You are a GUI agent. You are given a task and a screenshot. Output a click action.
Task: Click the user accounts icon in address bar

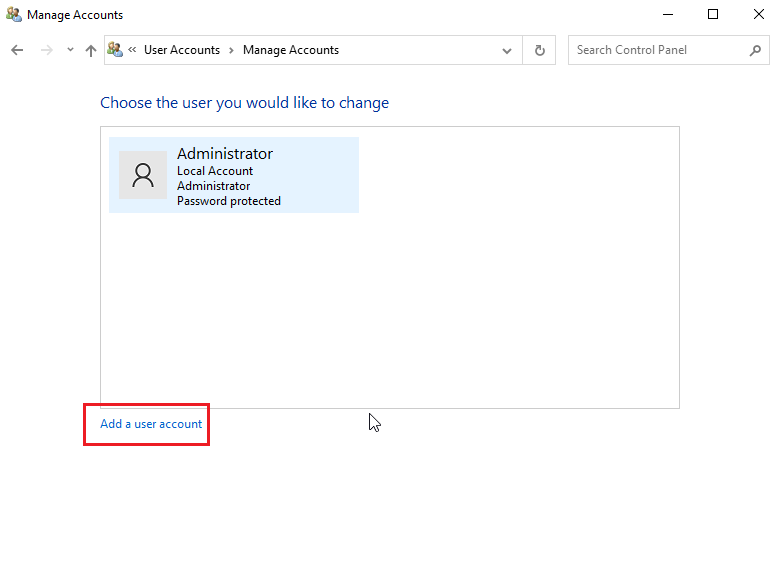(x=115, y=50)
